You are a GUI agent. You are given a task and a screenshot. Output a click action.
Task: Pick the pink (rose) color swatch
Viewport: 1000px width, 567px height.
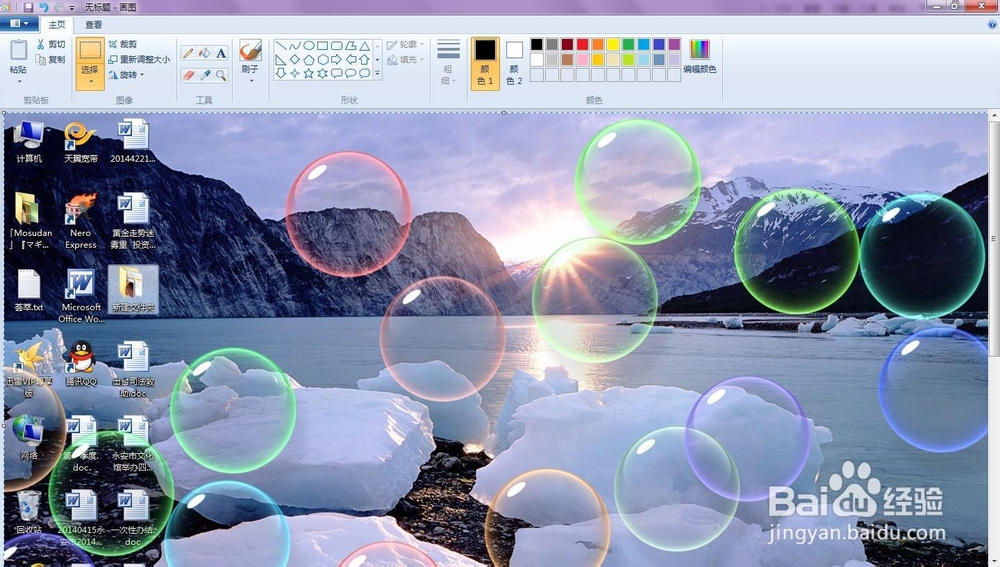(x=582, y=59)
